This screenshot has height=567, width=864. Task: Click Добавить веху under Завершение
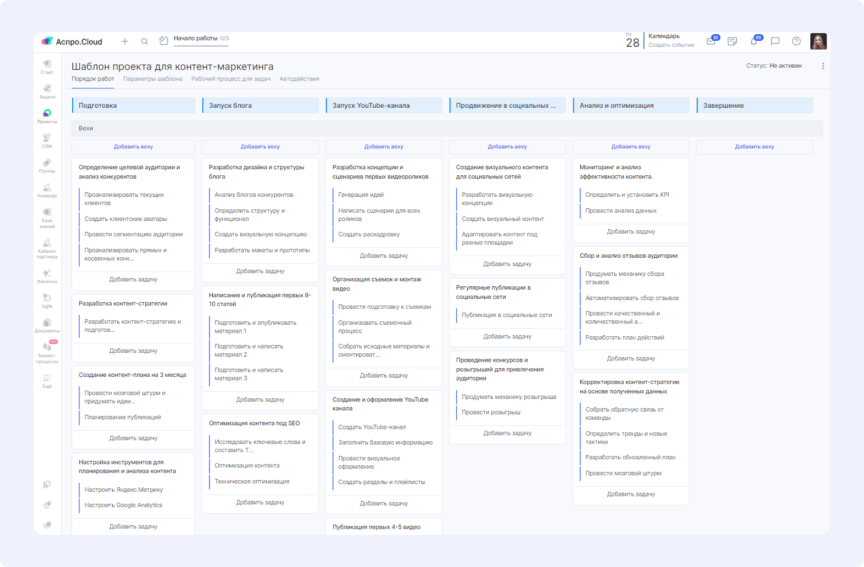(x=754, y=147)
